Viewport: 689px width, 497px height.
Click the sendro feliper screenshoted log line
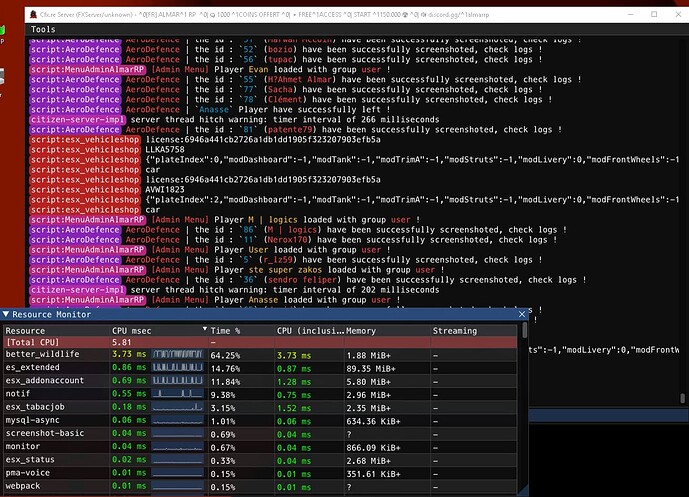coord(308,279)
